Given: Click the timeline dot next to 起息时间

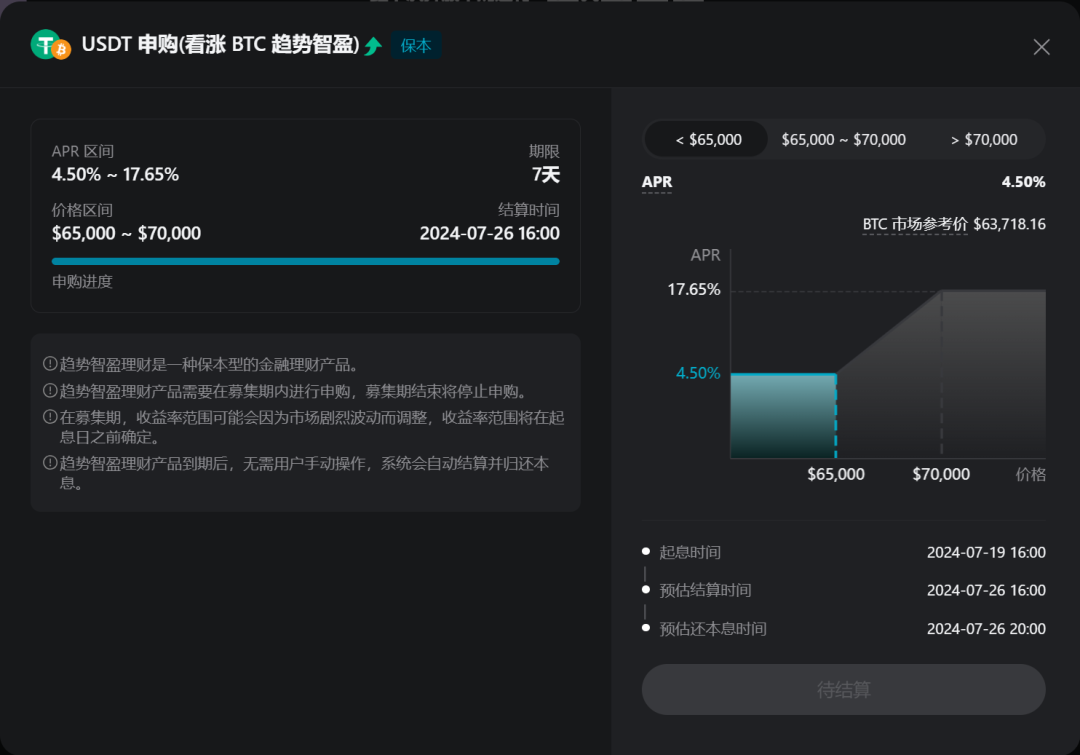Looking at the screenshot, I should coord(646,551).
